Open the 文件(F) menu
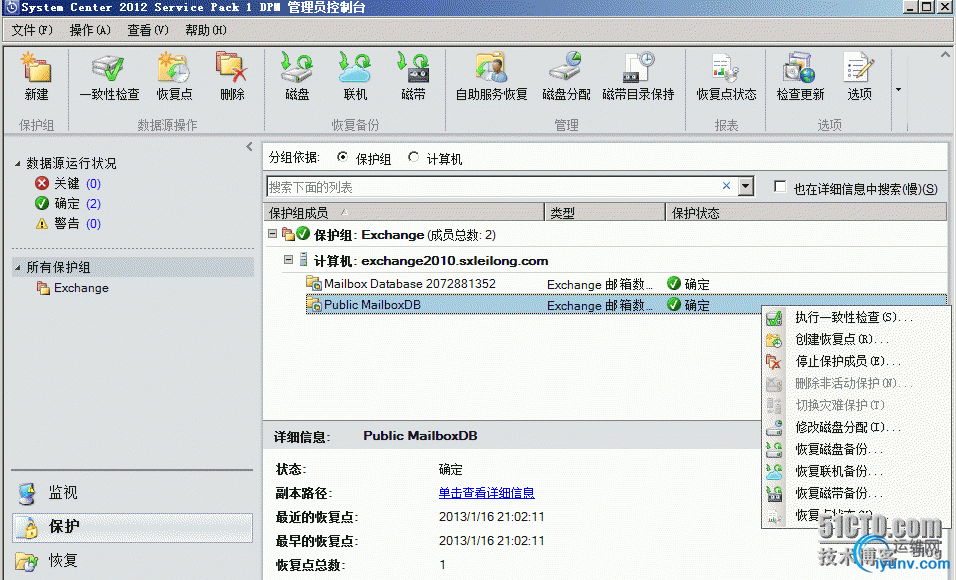956x580 pixels. tap(32, 30)
